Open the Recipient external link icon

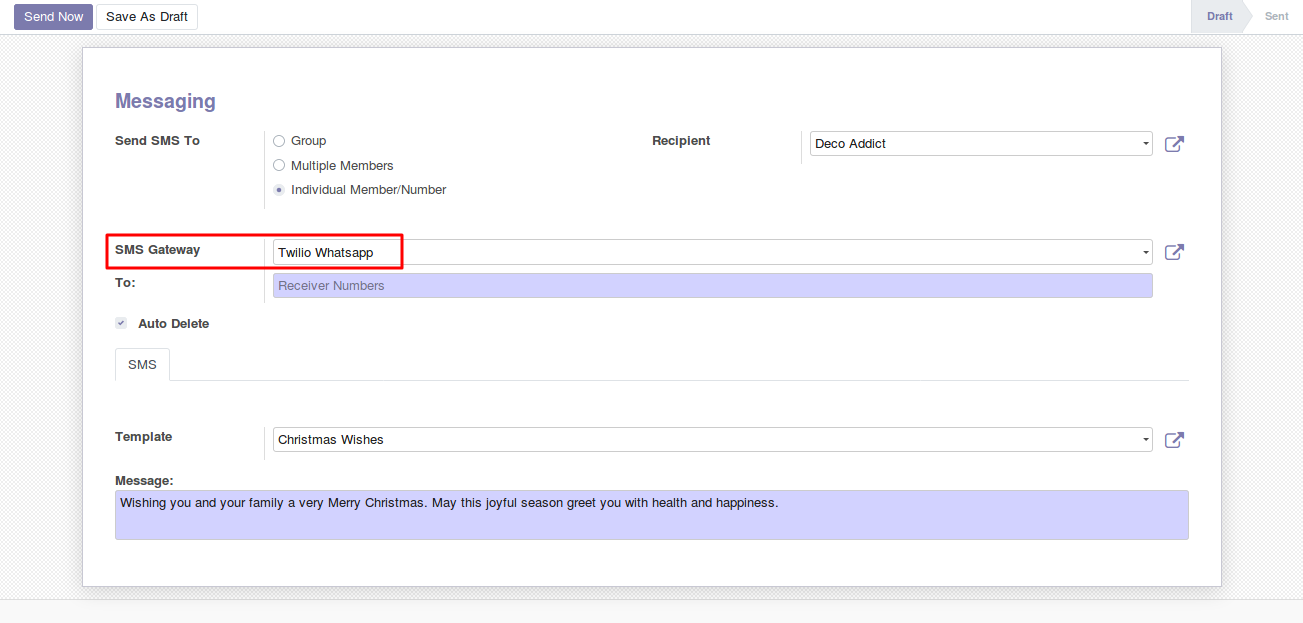(1175, 144)
